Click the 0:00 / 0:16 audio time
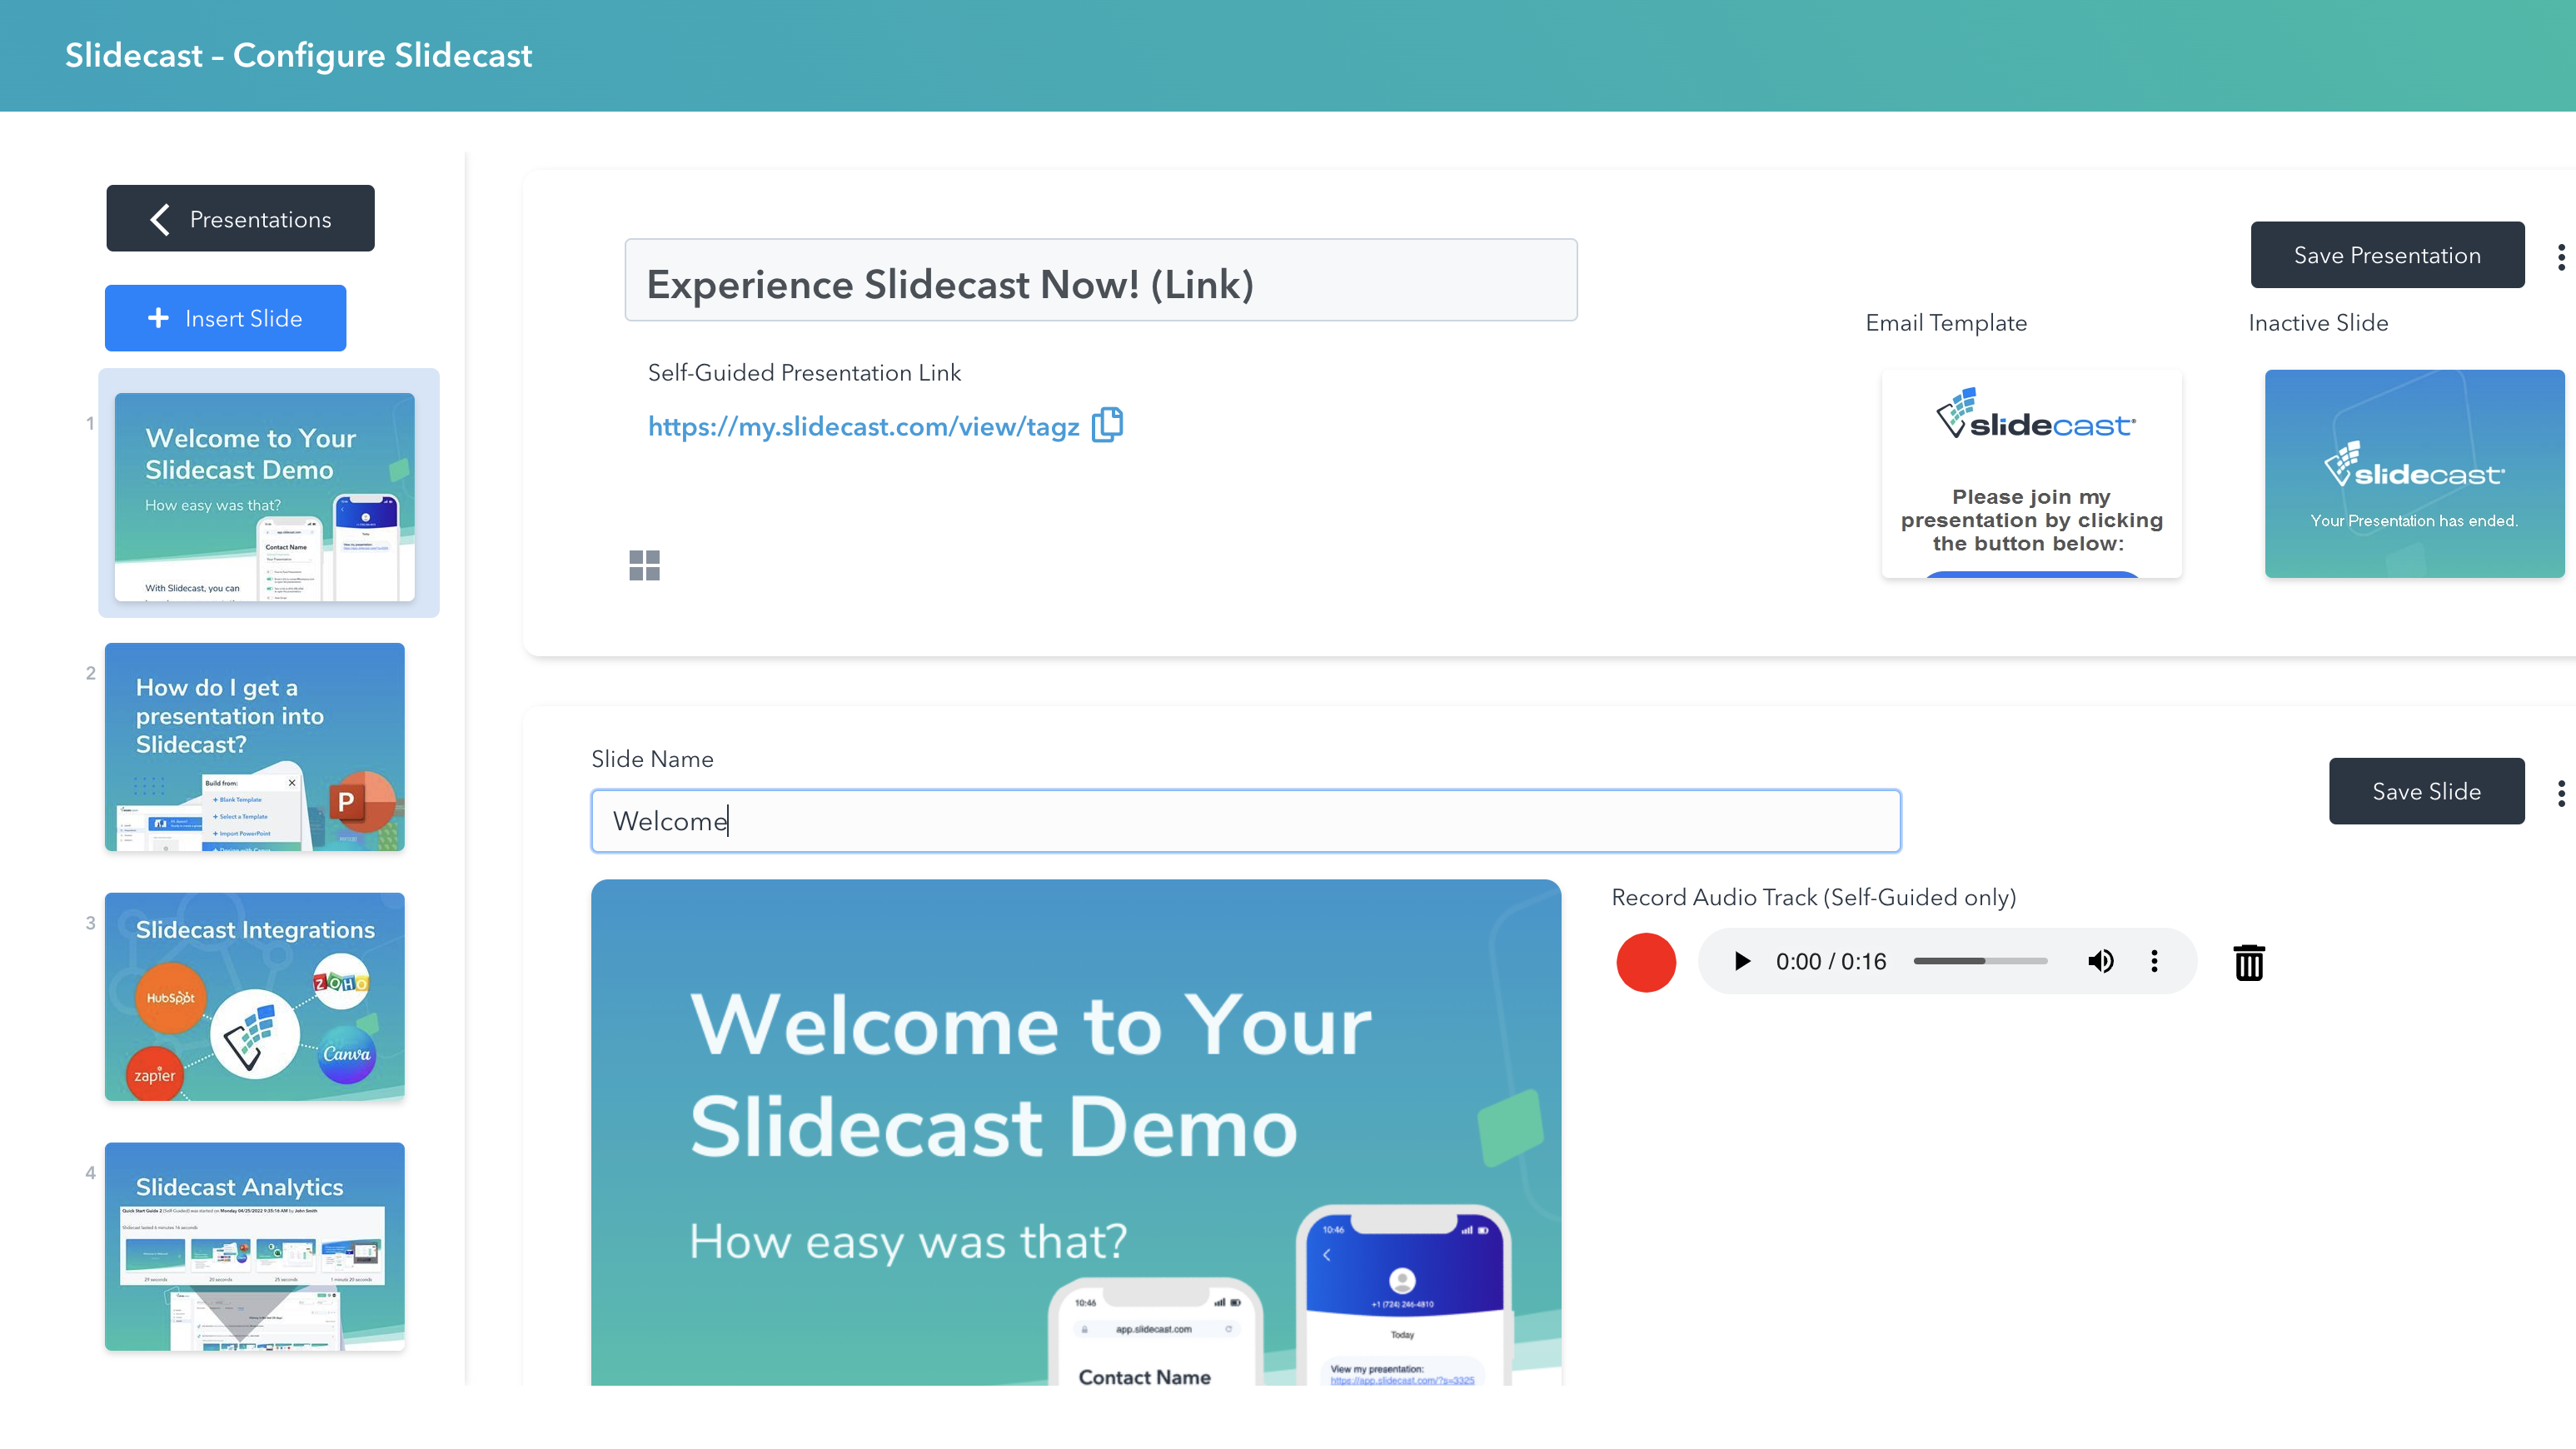This screenshot has width=2576, height=1449. [x=1831, y=961]
